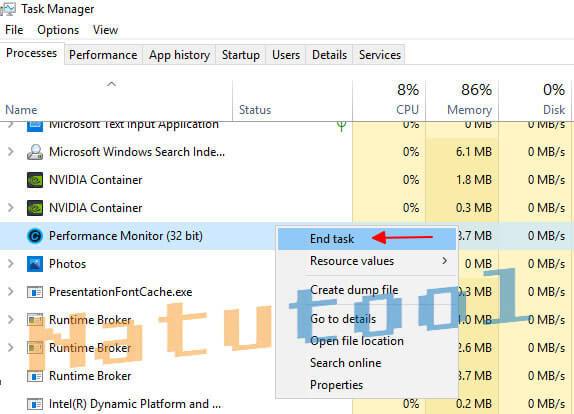Screen dimensions: 574x414
Task: Click the Photos app icon
Action: [35, 264]
